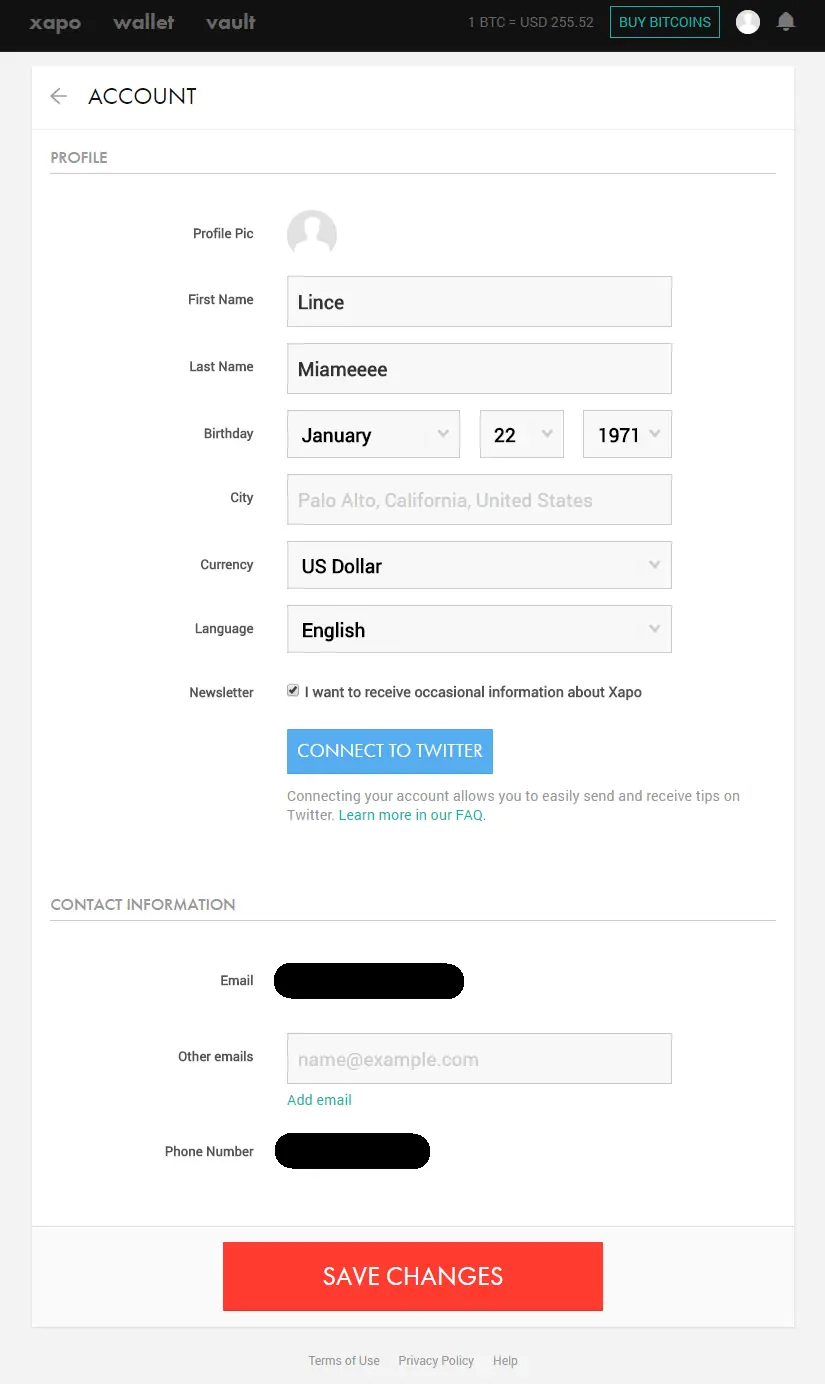The width and height of the screenshot is (825, 1384).
Task: Click Connect to Twitter button
Action: [x=390, y=751]
